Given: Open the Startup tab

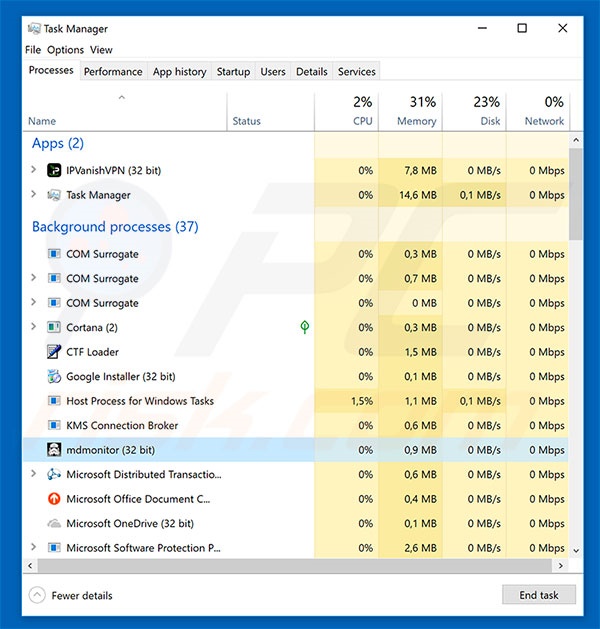Looking at the screenshot, I should click(x=233, y=71).
